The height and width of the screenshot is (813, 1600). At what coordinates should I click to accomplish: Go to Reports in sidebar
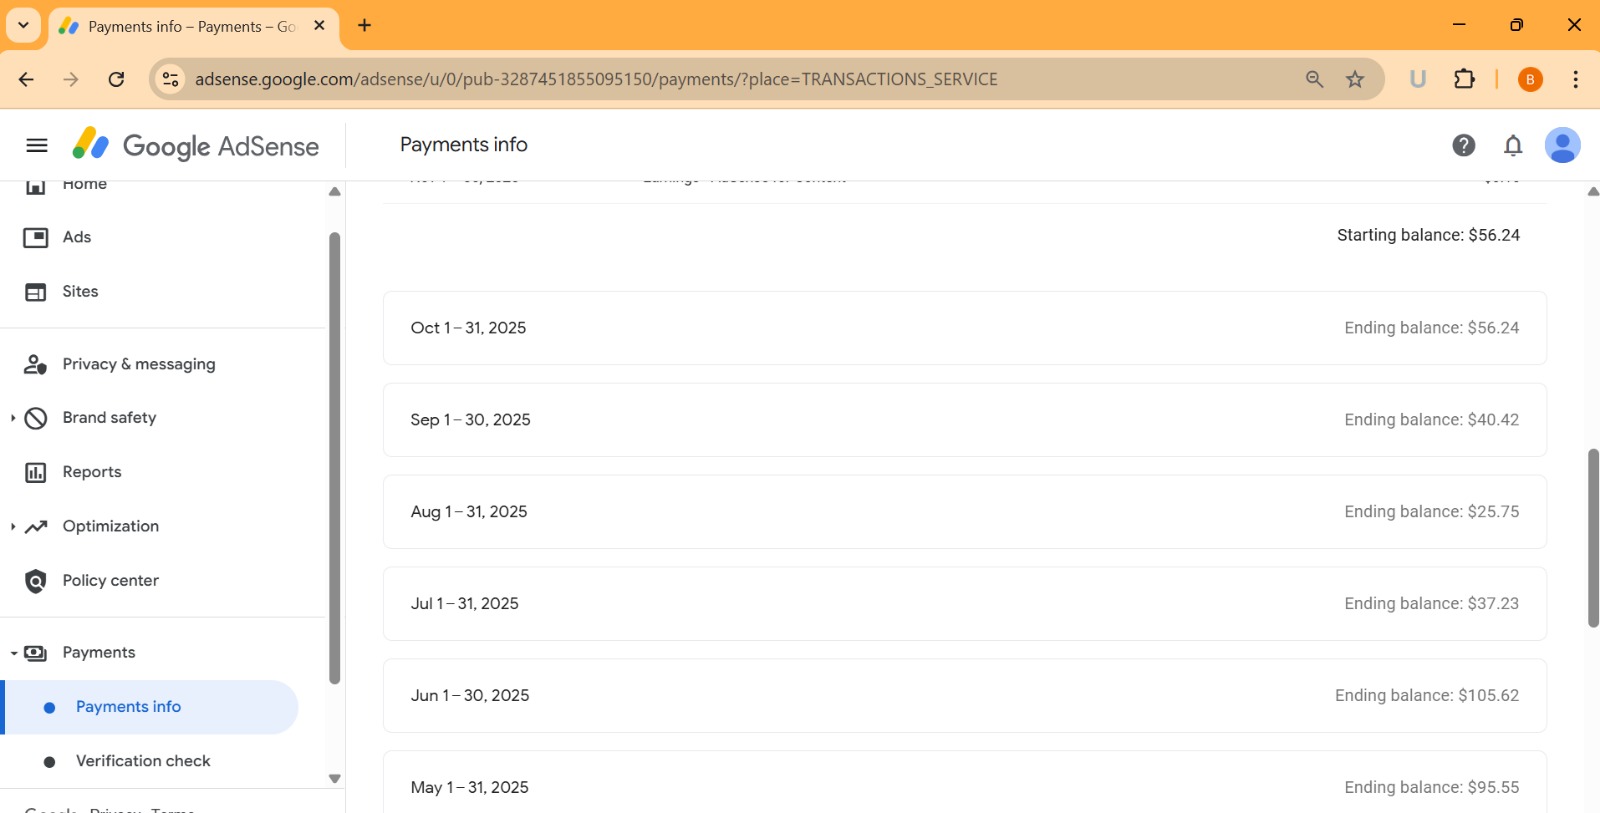tap(92, 472)
